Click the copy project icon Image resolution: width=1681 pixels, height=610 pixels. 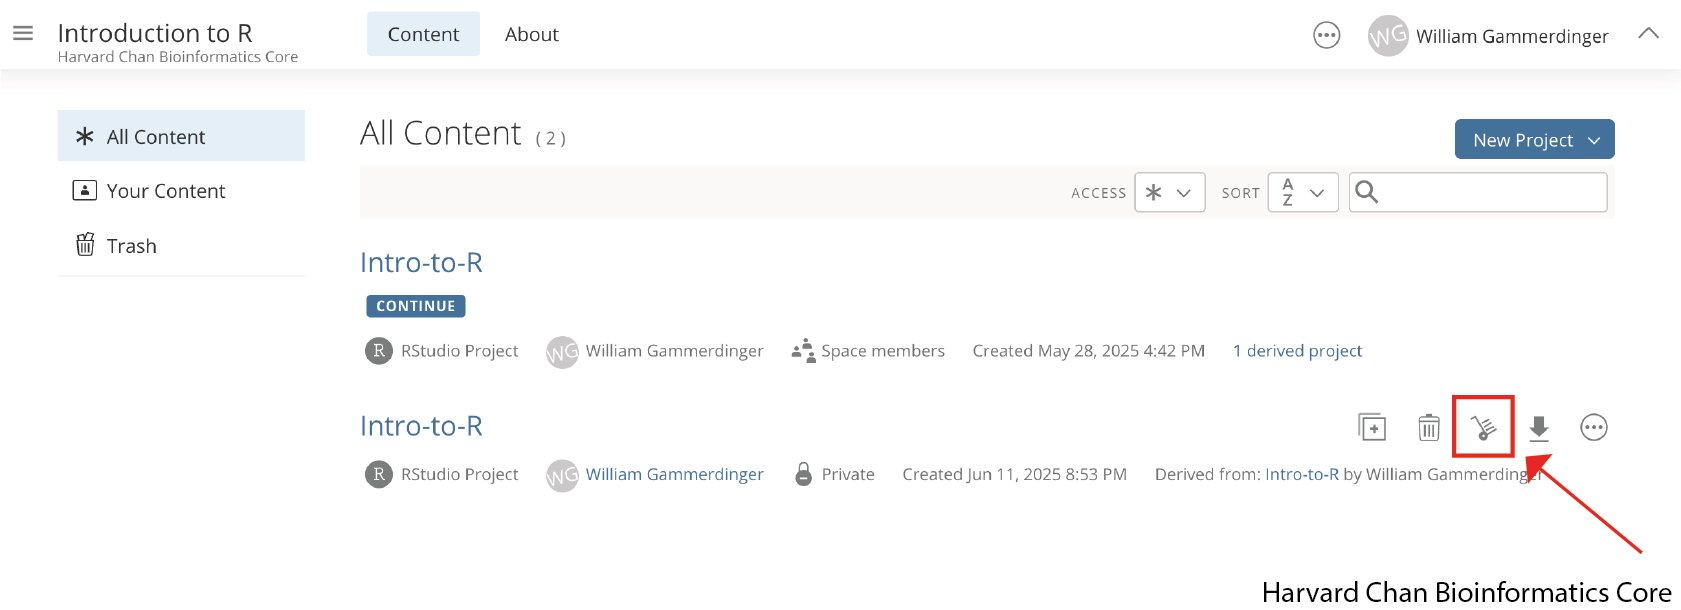(1372, 427)
